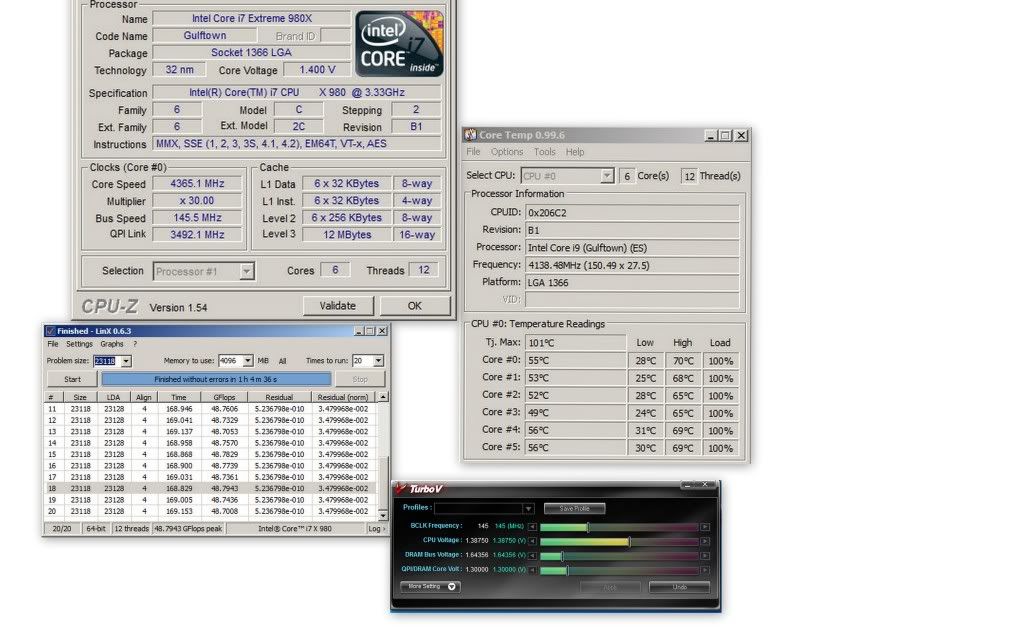This screenshot has width=1024, height=640.
Task: Click the LinX vertical scrollbar thumb
Action: pos(383,483)
